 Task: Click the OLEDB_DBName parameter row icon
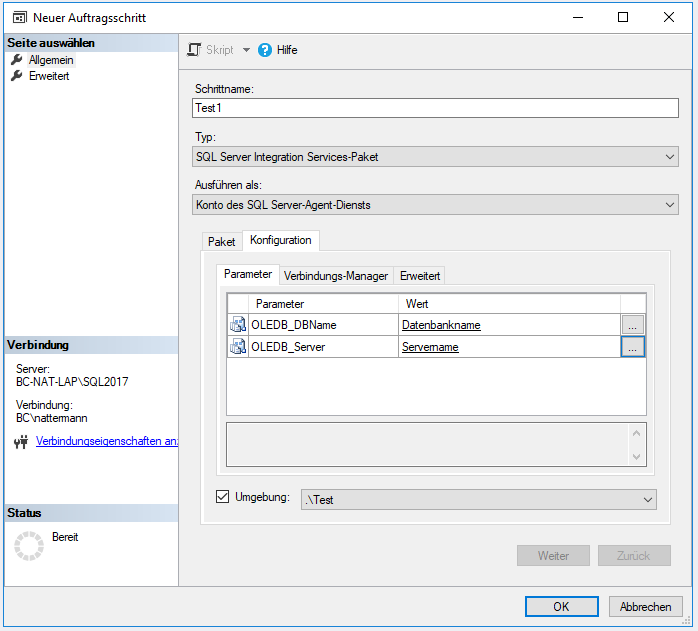pos(238,324)
